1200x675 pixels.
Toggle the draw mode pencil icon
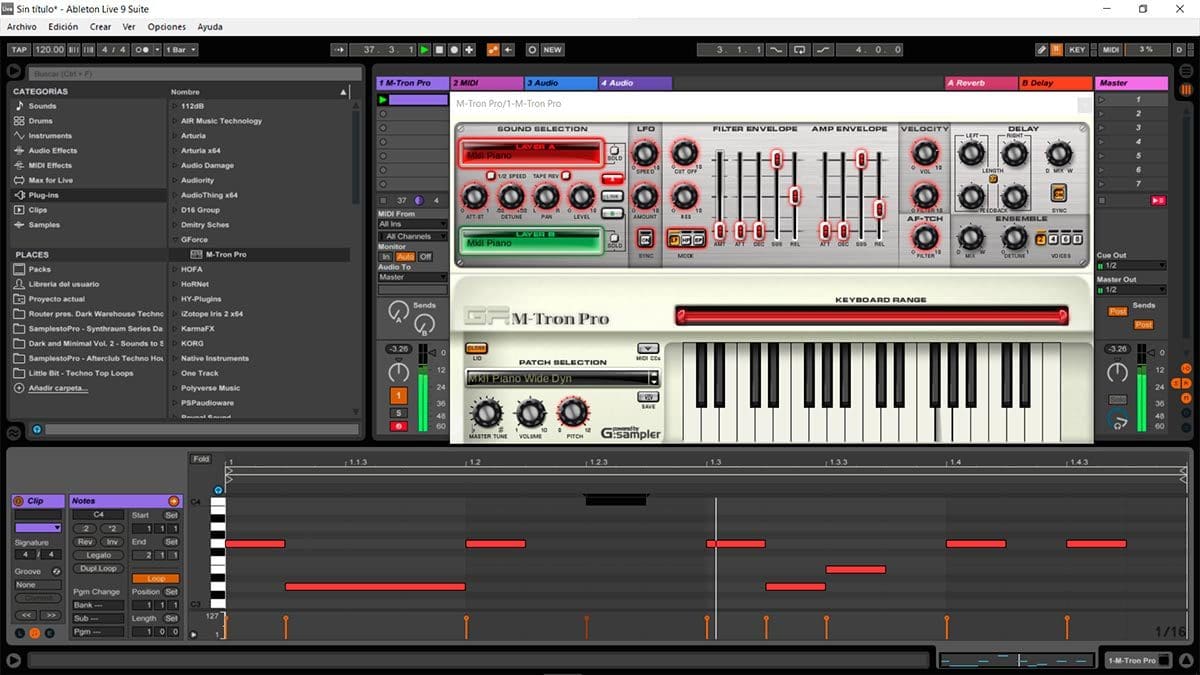pyautogui.click(x=1041, y=49)
